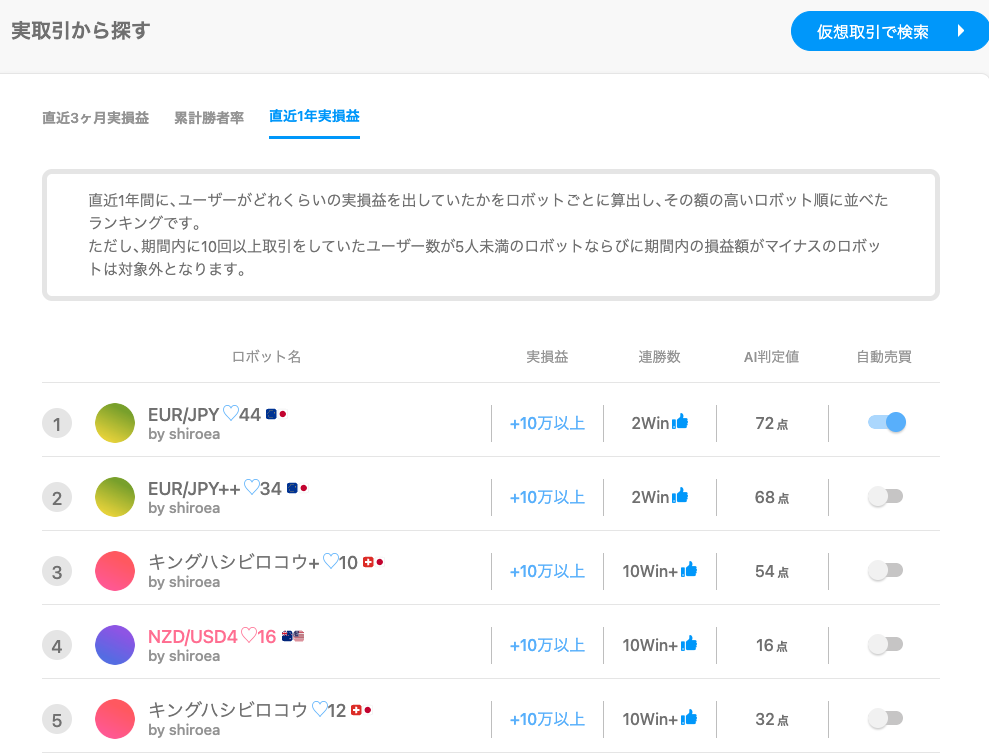The width and height of the screenshot is (989, 755).
Task: Click the キングハシビロコウ+ pink avatar icon
Action: tap(115, 571)
